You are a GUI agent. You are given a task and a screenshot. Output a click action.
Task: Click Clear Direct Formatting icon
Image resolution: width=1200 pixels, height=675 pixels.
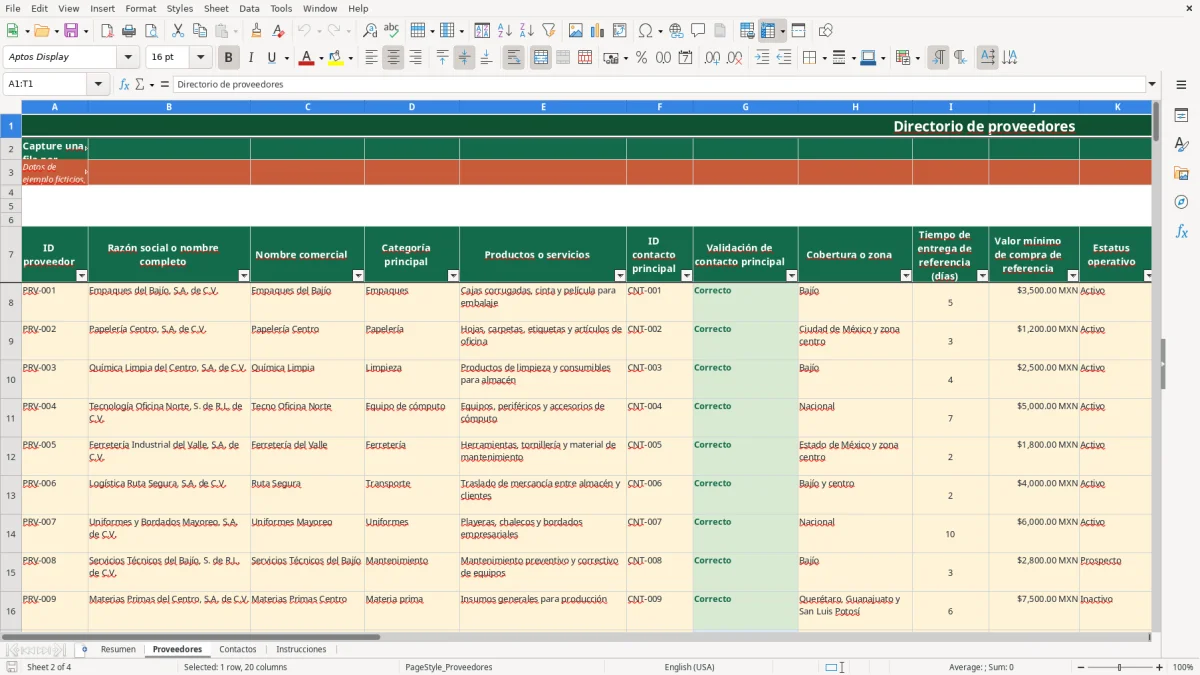click(279, 31)
